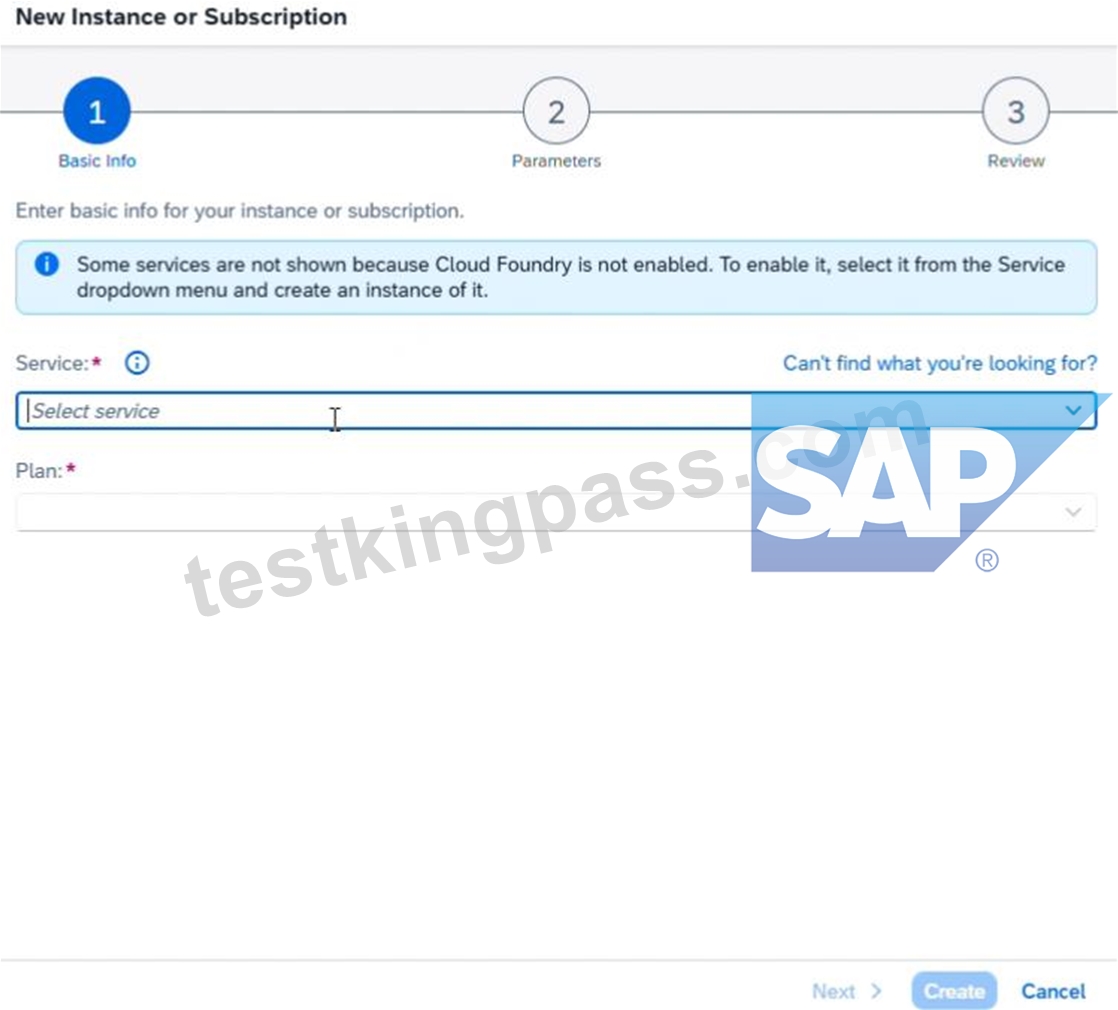Image resolution: width=1118 pixels, height=1010 pixels.
Task: Switch to the Basic Info step label
Action: click(97, 161)
